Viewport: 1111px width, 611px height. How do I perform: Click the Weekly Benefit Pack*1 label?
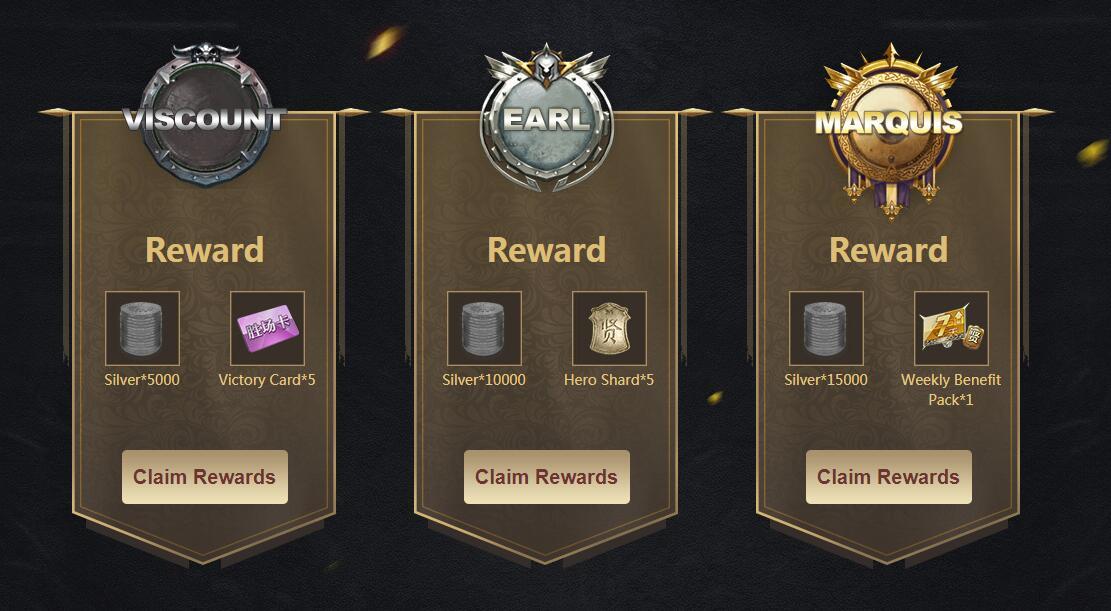[951, 390]
